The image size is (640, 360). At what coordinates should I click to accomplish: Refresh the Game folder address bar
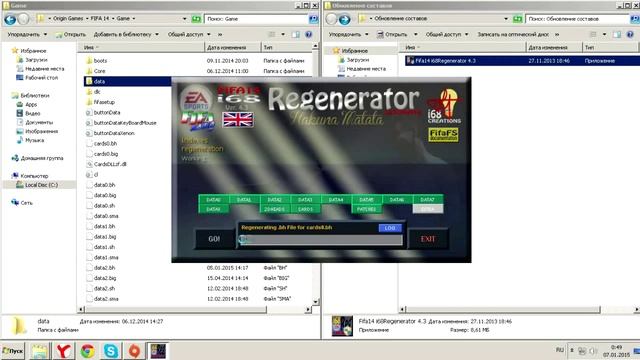click(x=196, y=19)
